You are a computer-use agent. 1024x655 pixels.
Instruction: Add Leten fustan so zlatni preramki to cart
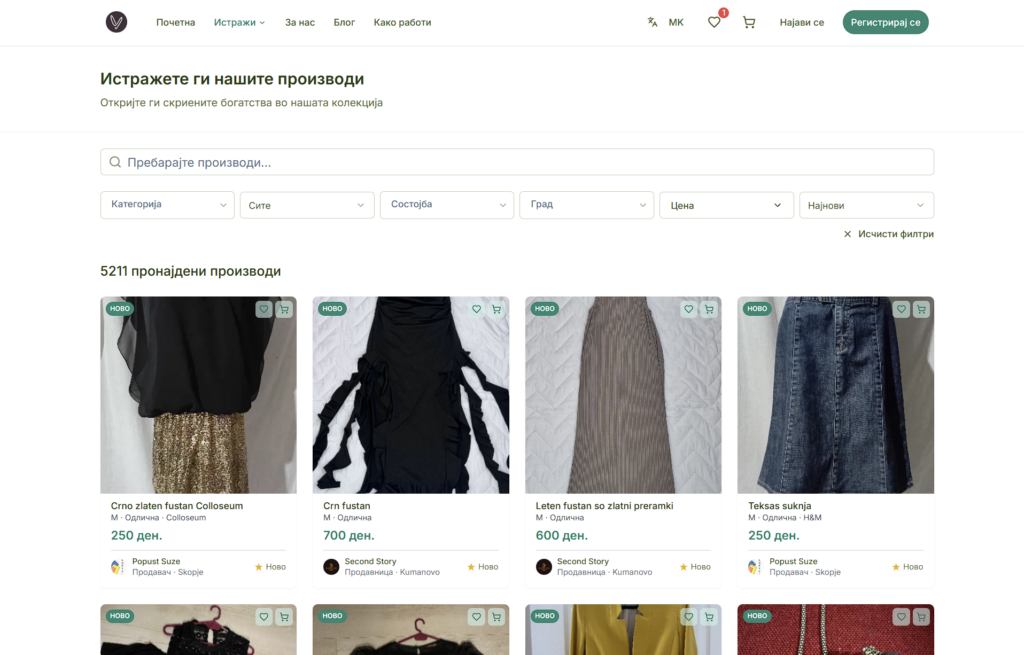[709, 310]
